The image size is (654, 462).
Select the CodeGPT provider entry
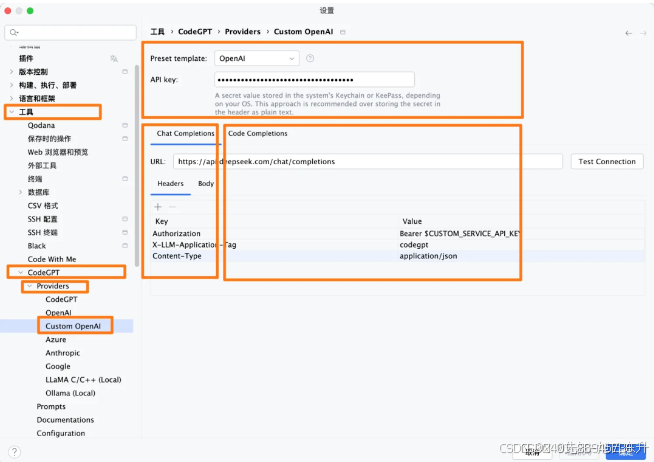61,299
